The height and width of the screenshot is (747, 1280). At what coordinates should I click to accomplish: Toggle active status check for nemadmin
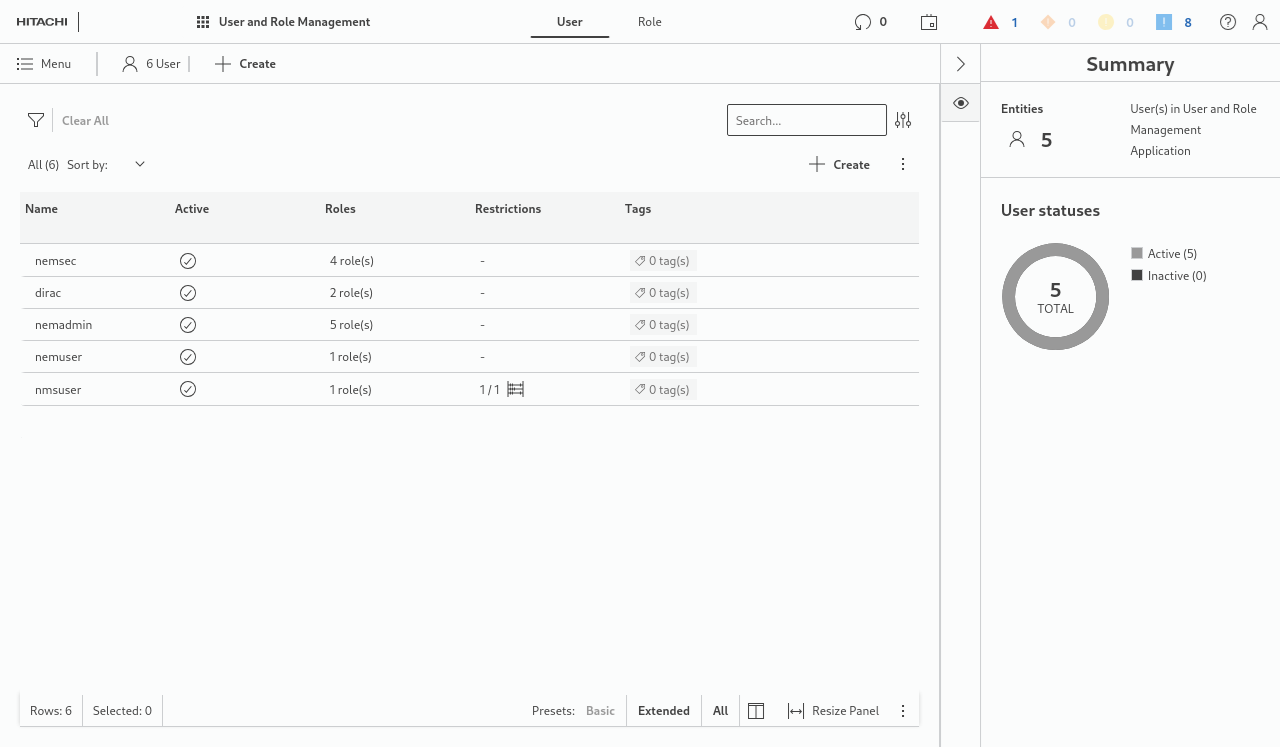tap(188, 325)
